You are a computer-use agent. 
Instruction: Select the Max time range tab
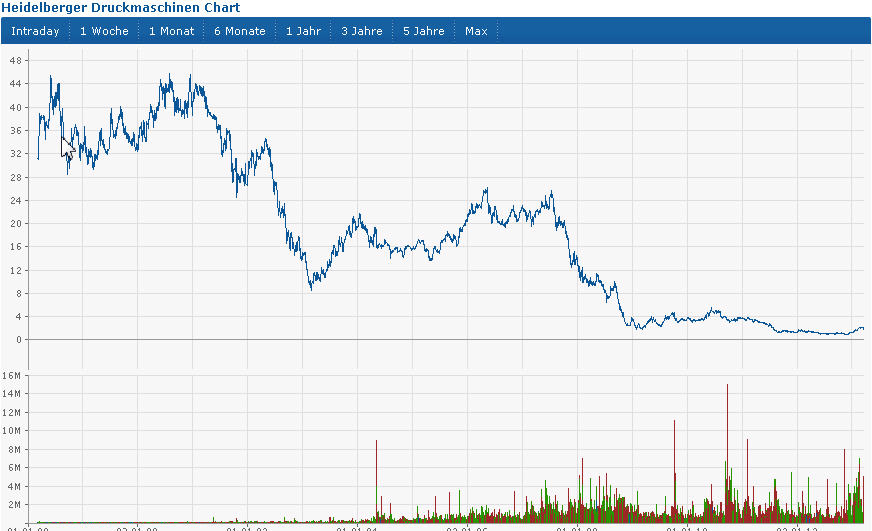476,31
